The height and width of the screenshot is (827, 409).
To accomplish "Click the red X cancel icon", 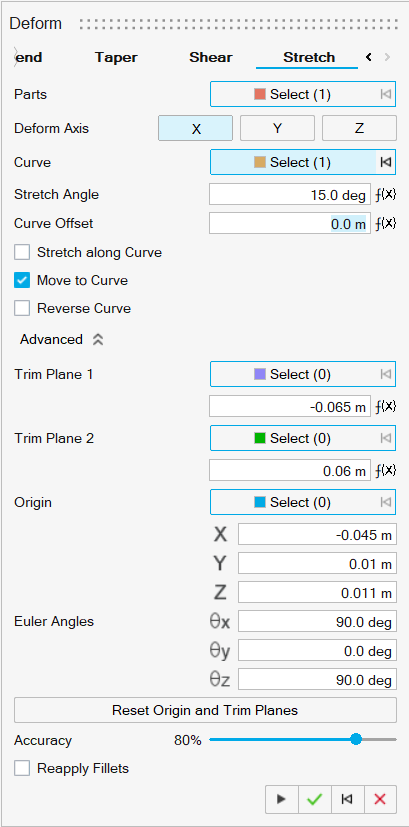I will click(x=380, y=799).
